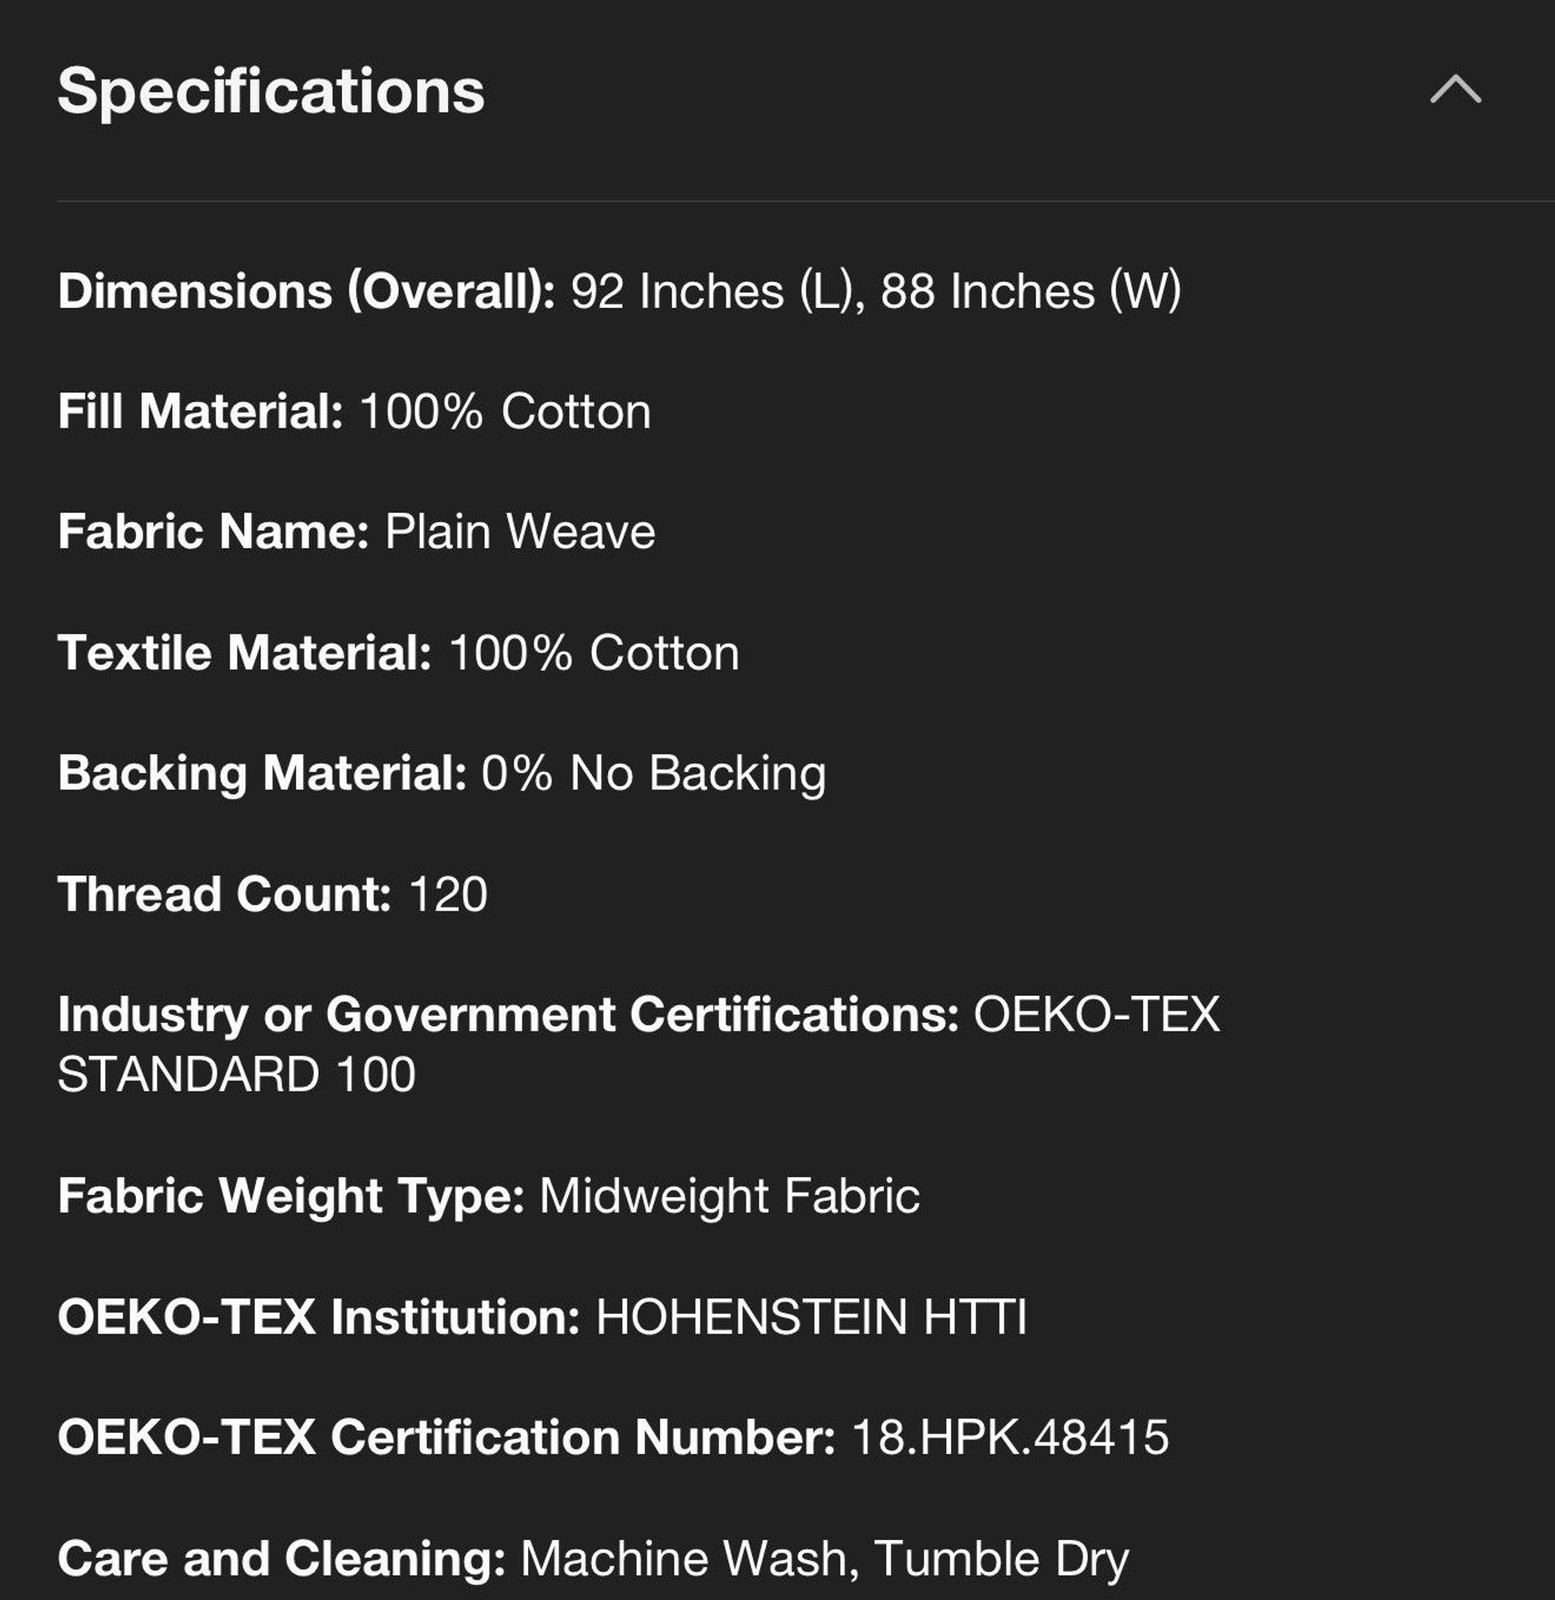Screen dimensions: 1555x1600
Task: Click the OEKO-TEX Institution label
Action: (x=319, y=1317)
